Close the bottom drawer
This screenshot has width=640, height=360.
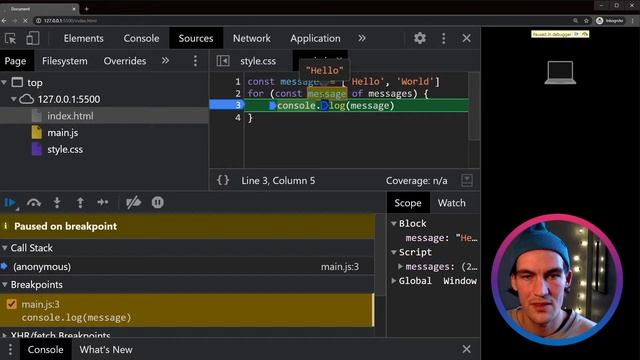pyautogui.click(x=467, y=349)
